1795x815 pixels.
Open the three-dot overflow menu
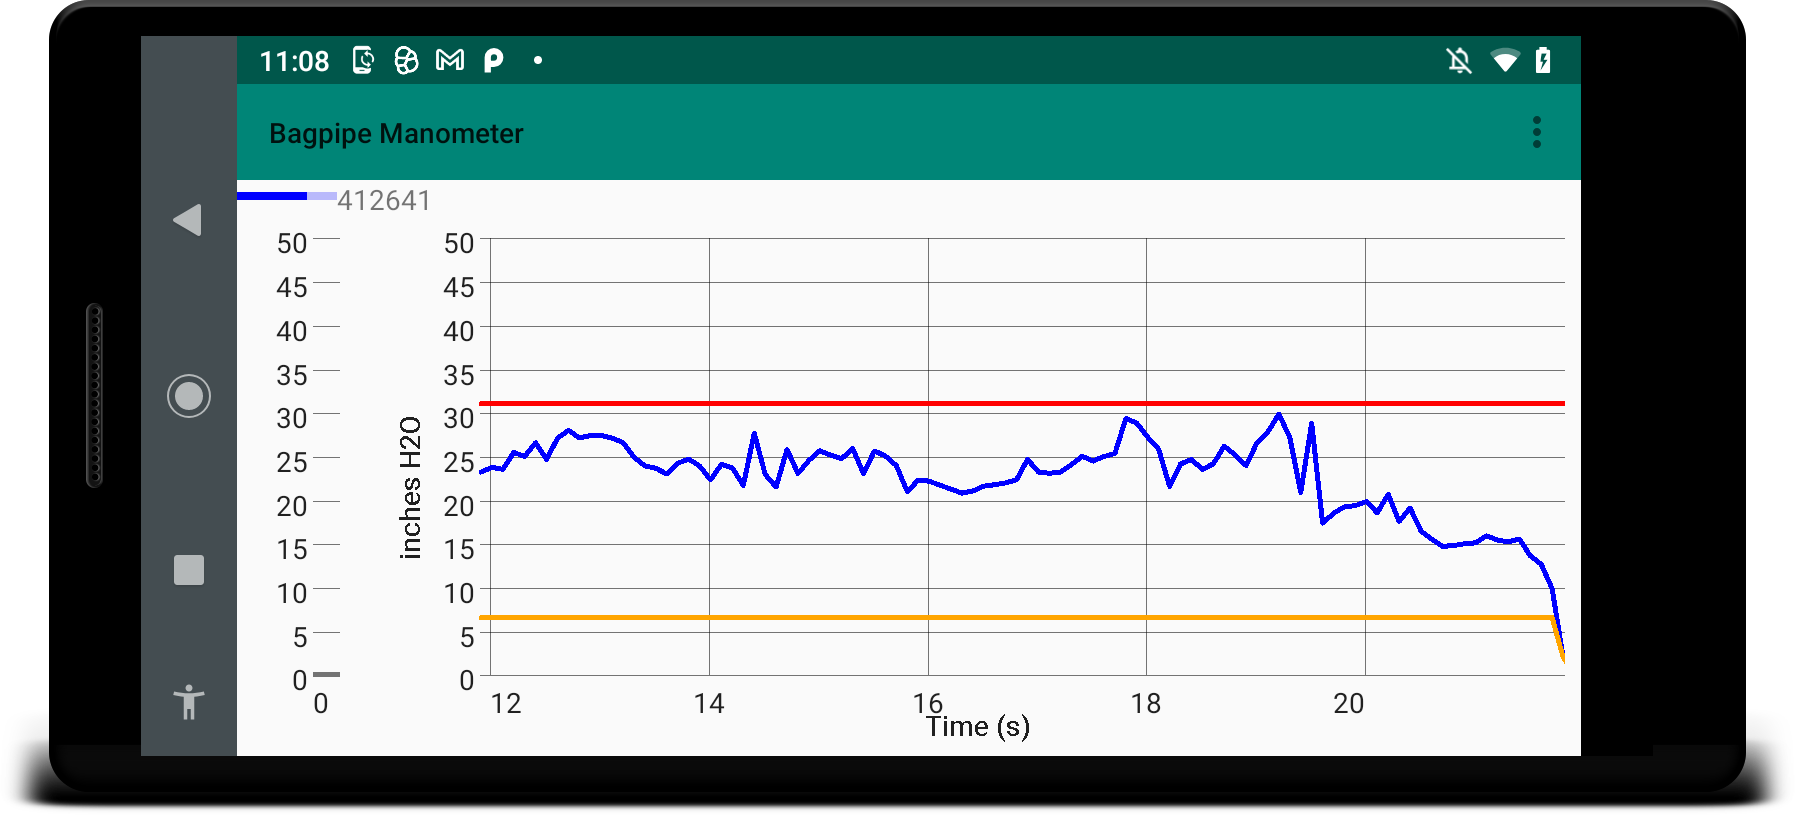click(x=1536, y=132)
